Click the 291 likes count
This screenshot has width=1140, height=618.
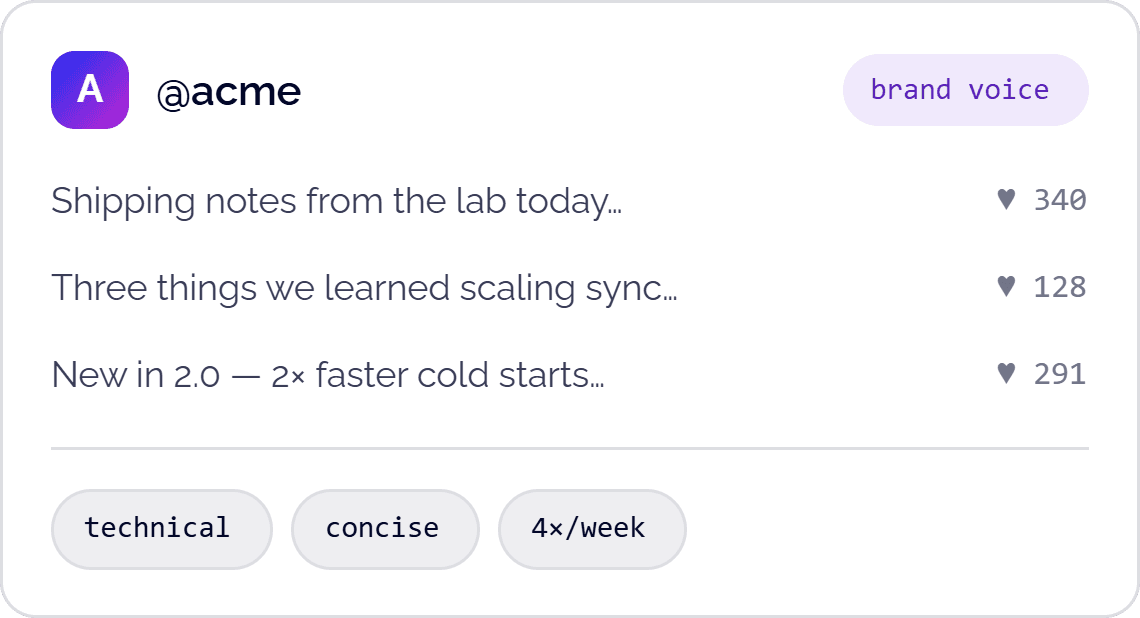tap(1060, 374)
